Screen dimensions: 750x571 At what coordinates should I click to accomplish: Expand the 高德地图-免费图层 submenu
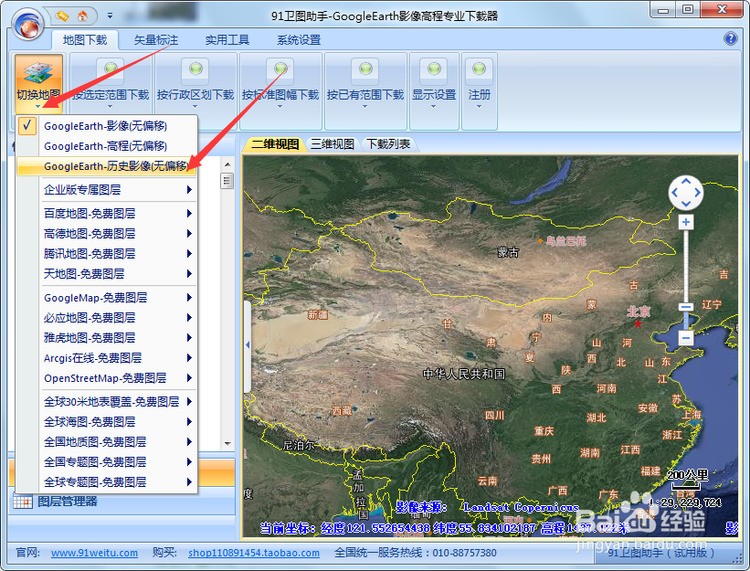pyautogui.click(x=107, y=233)
